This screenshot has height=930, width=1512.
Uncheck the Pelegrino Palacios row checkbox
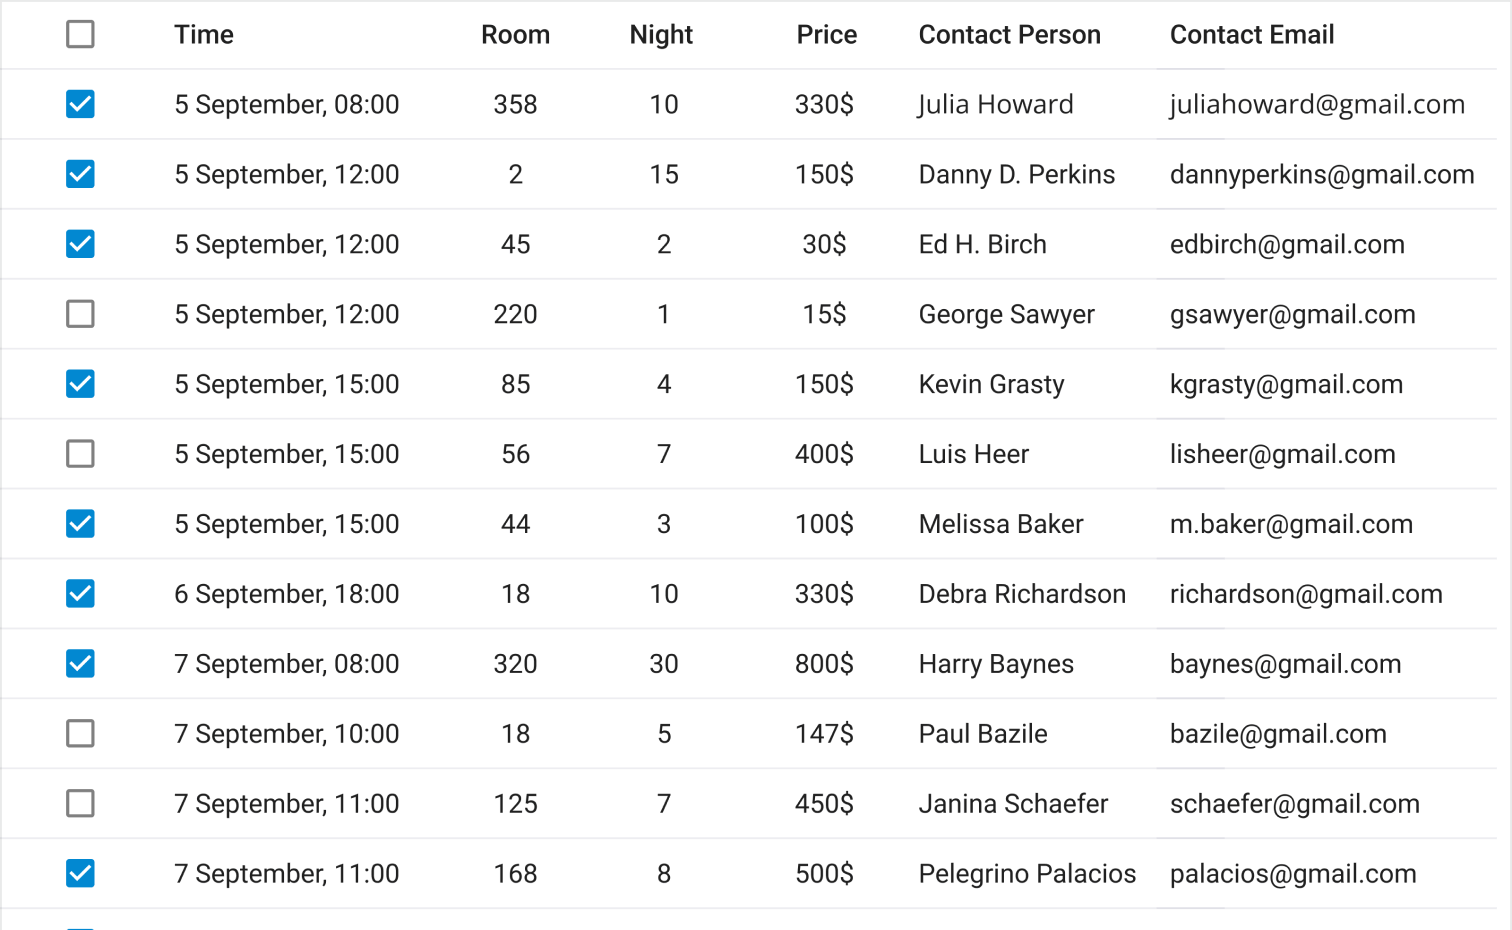pos(80,874)
